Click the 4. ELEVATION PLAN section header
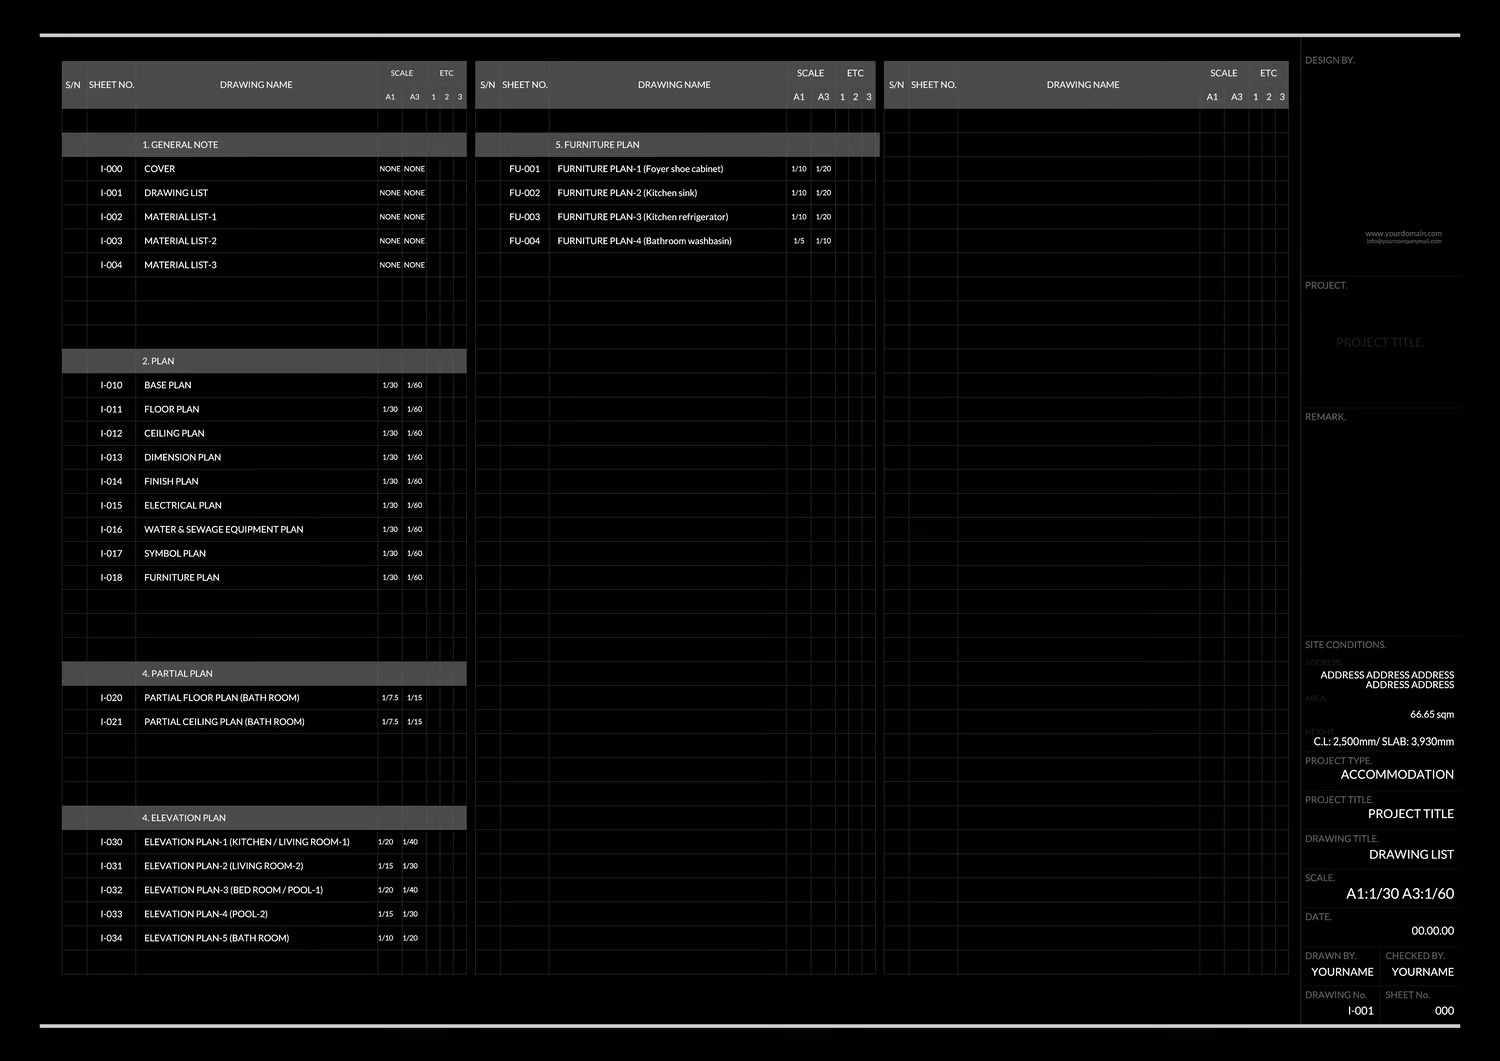Viewport: 1500px width, 1061px height. point(264,818)
